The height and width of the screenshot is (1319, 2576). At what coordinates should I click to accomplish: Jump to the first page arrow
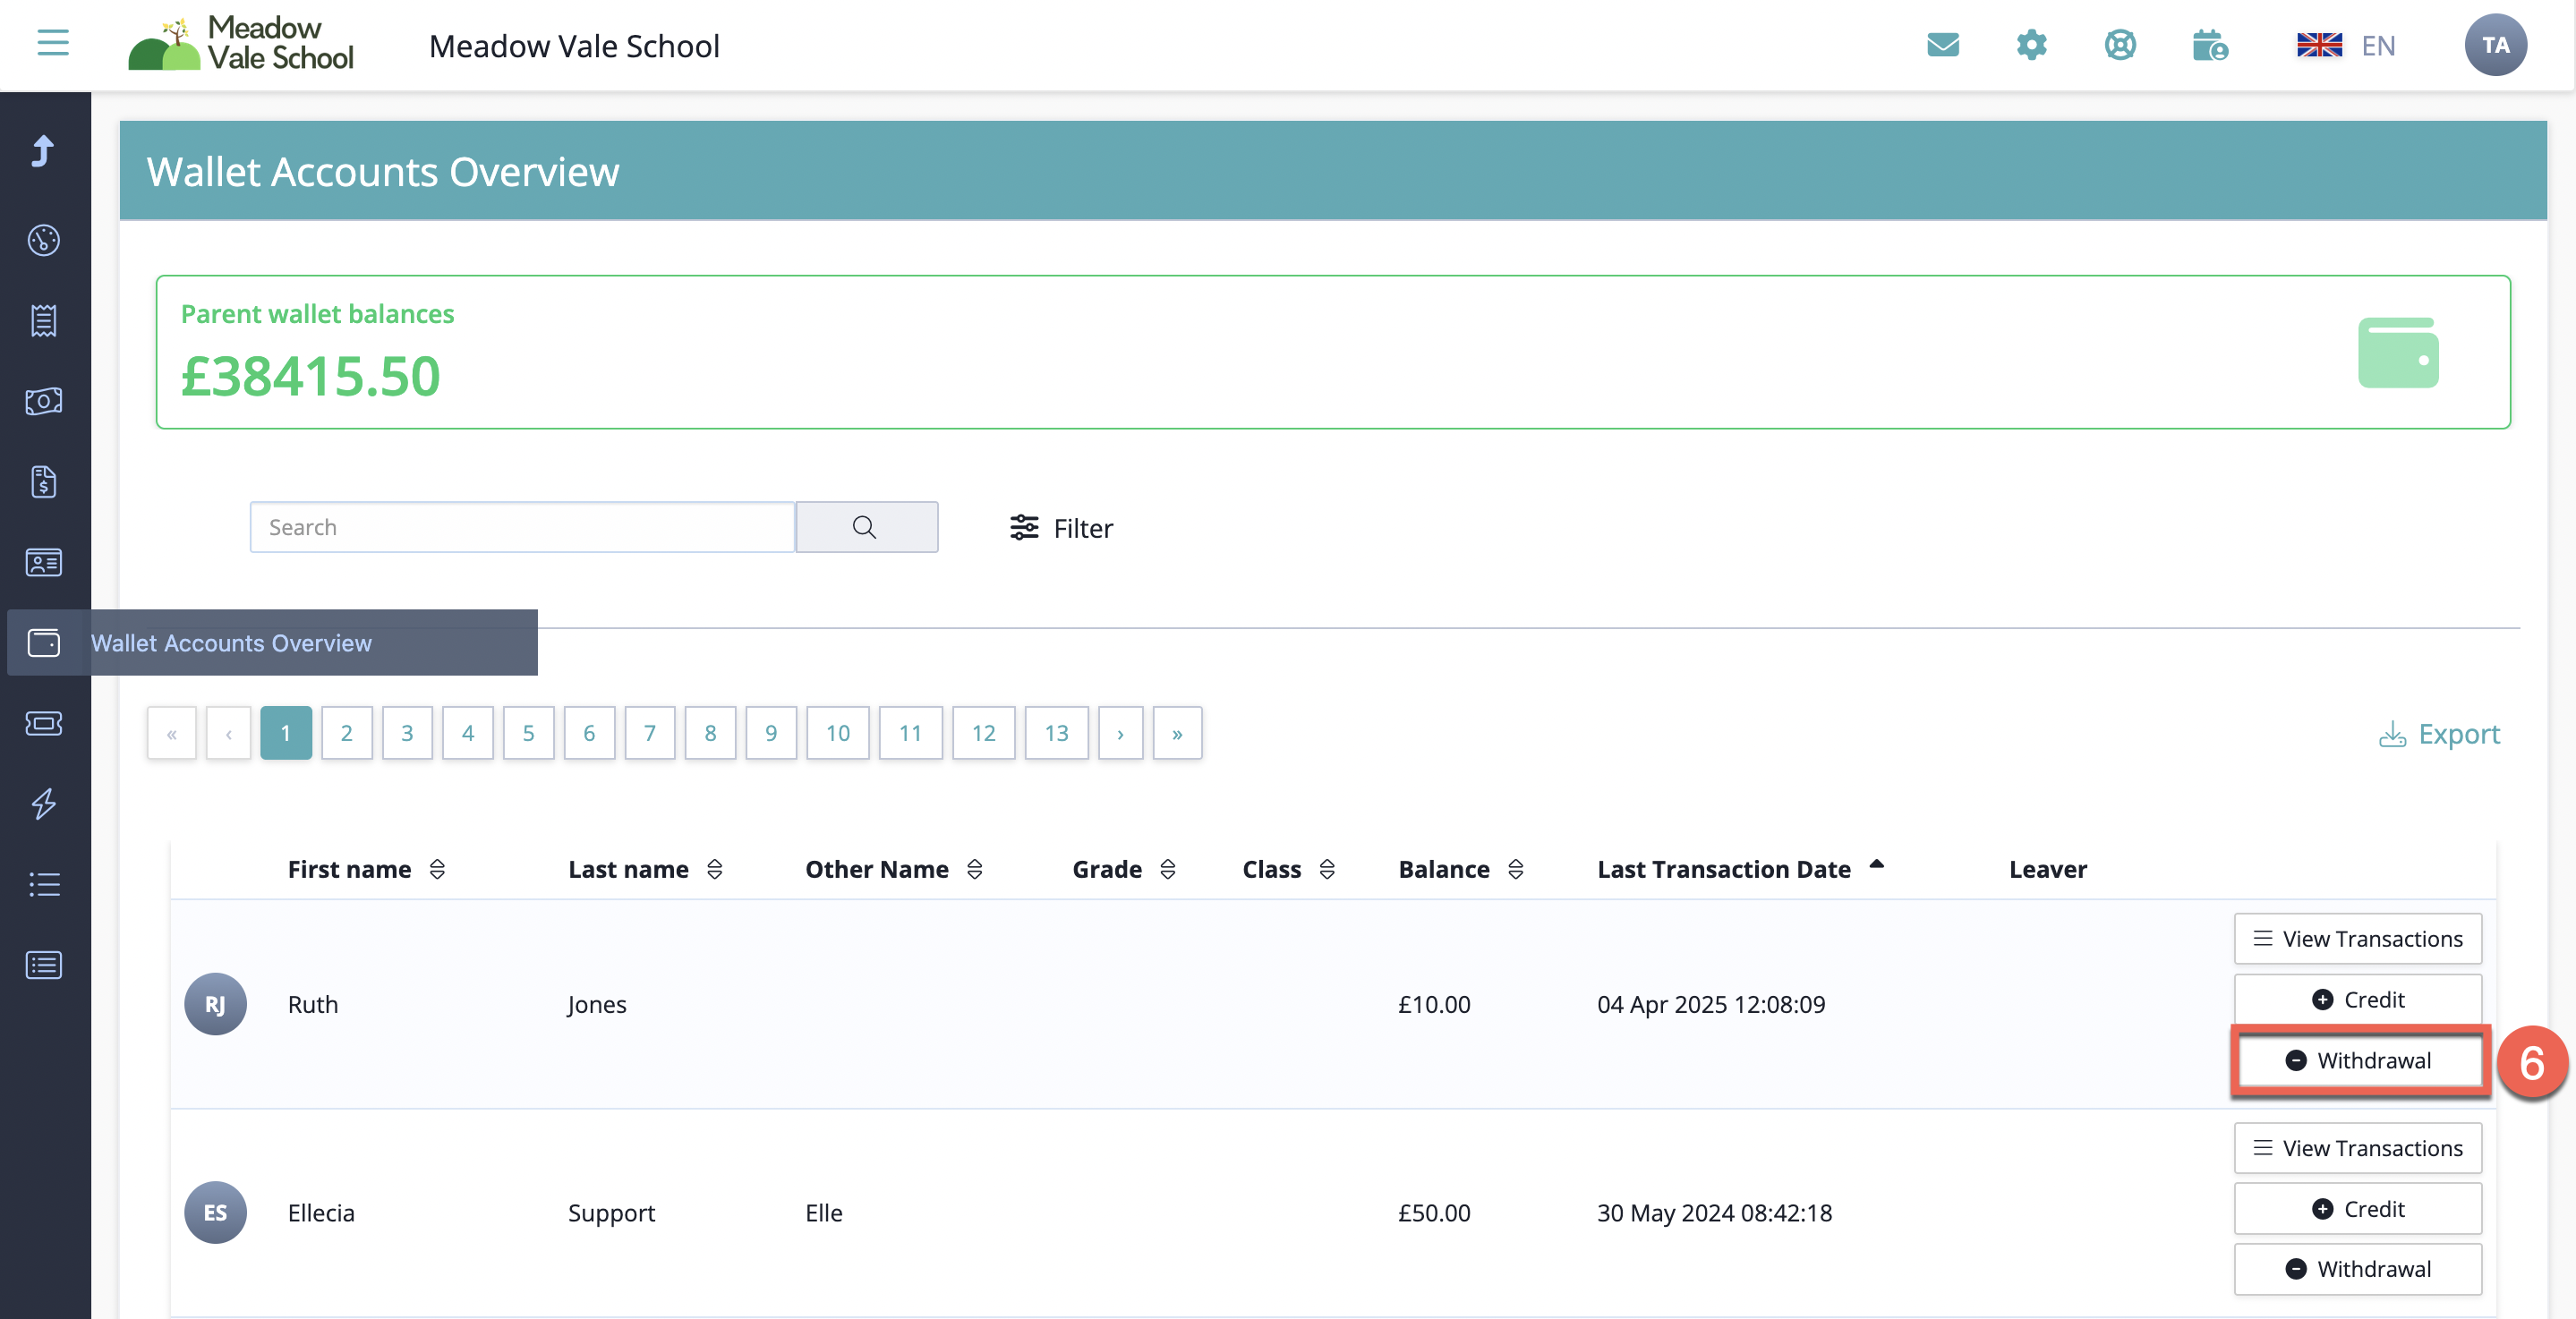[x=172, y=733]
